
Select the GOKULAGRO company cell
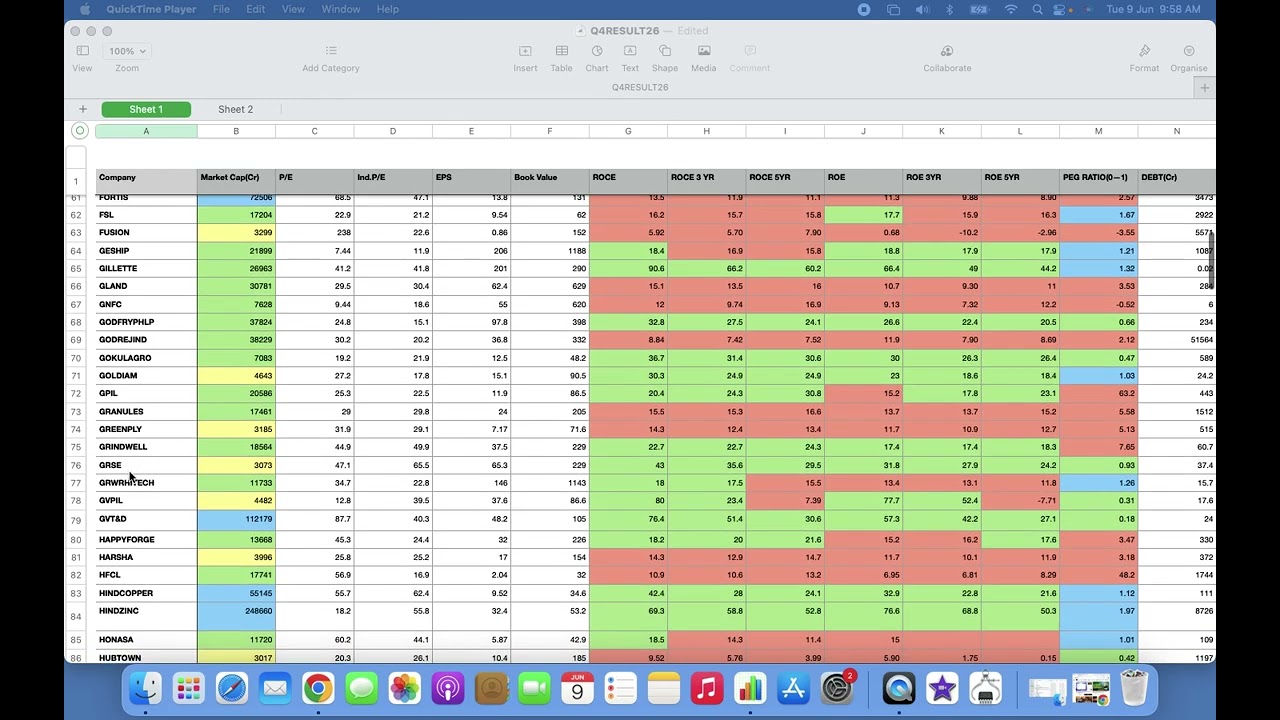click(x=146, y=358)
